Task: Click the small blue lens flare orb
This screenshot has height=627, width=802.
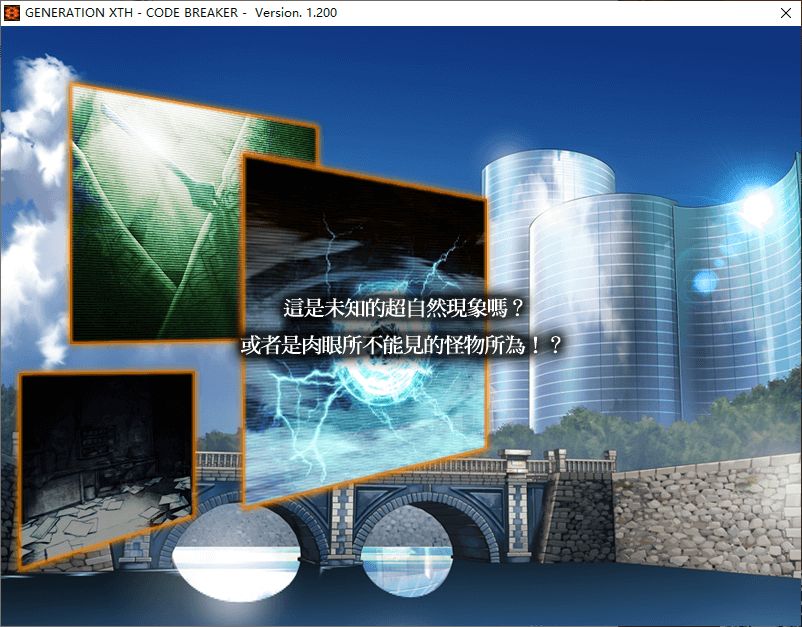Action: tap(704, 281)
